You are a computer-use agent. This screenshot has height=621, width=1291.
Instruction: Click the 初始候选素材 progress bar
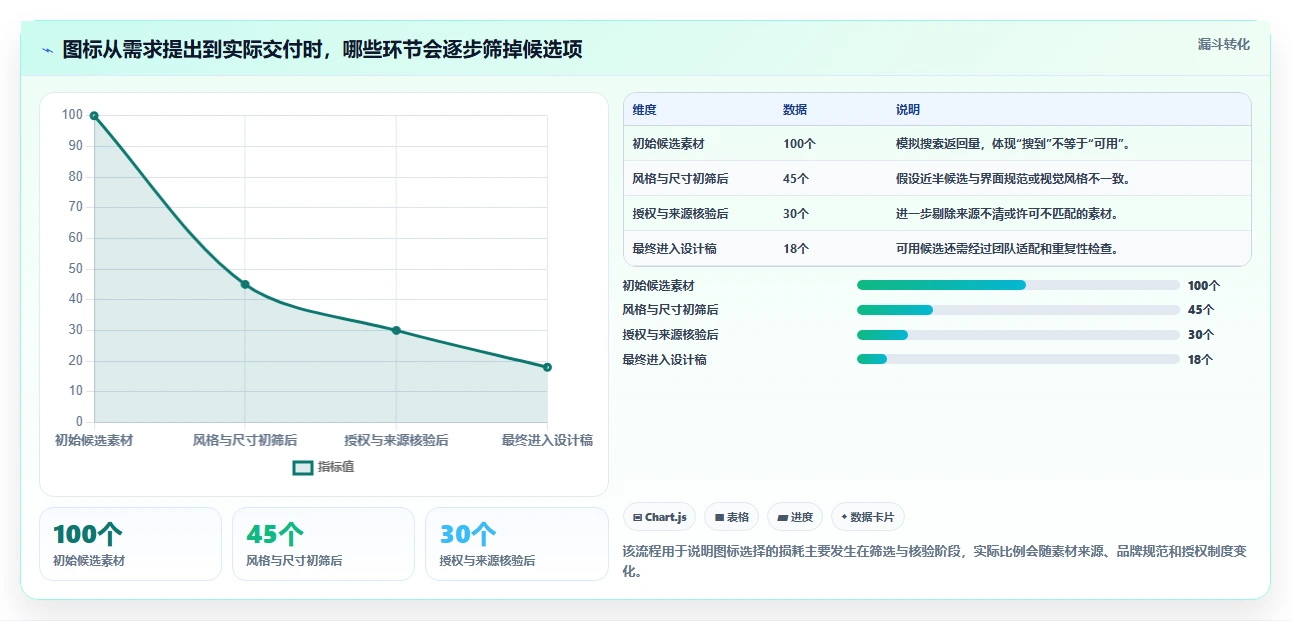point(1018,285)
